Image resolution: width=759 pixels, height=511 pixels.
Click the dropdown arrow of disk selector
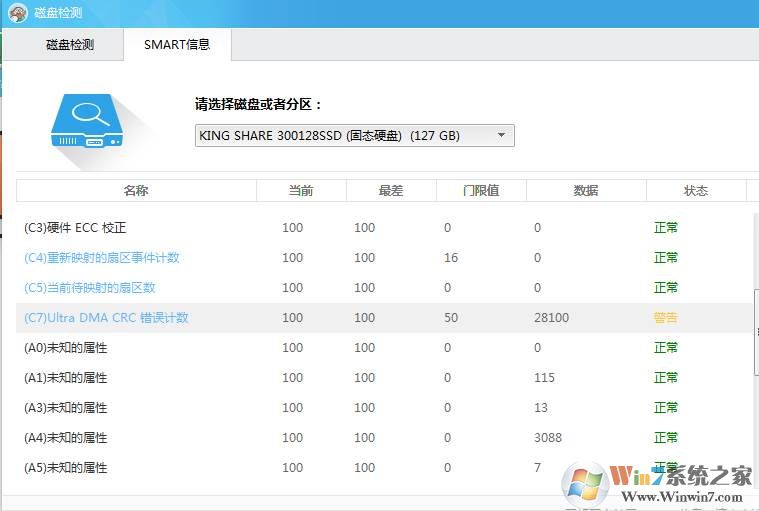pyautogui.click(x=501, y=135)
